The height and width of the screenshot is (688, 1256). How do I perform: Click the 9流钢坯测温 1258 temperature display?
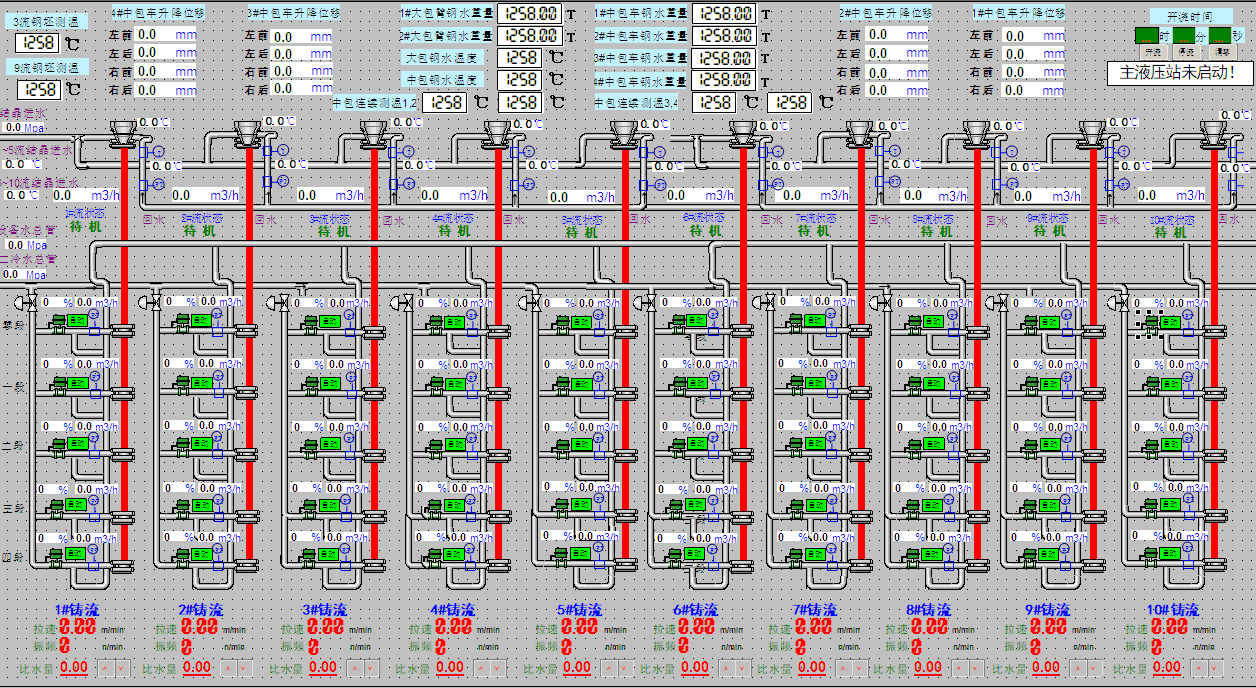tap(38, 89)
